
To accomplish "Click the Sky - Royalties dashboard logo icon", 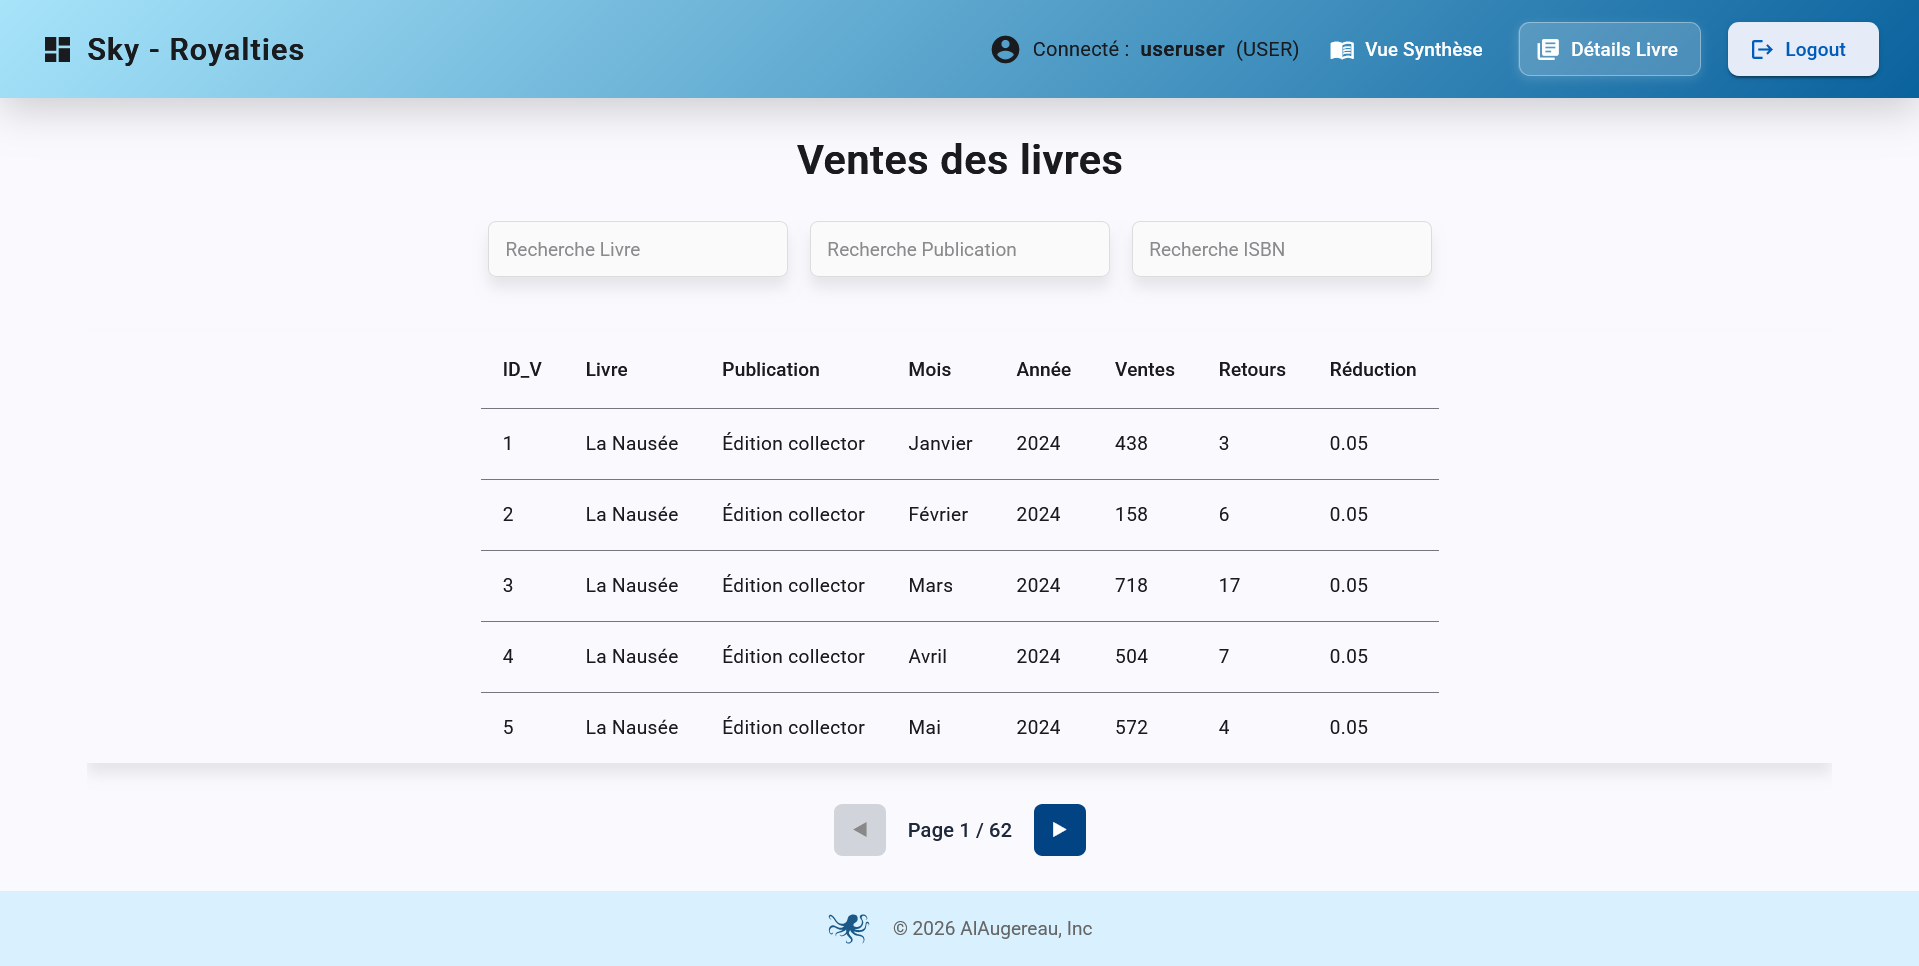I will click(58, 50).
